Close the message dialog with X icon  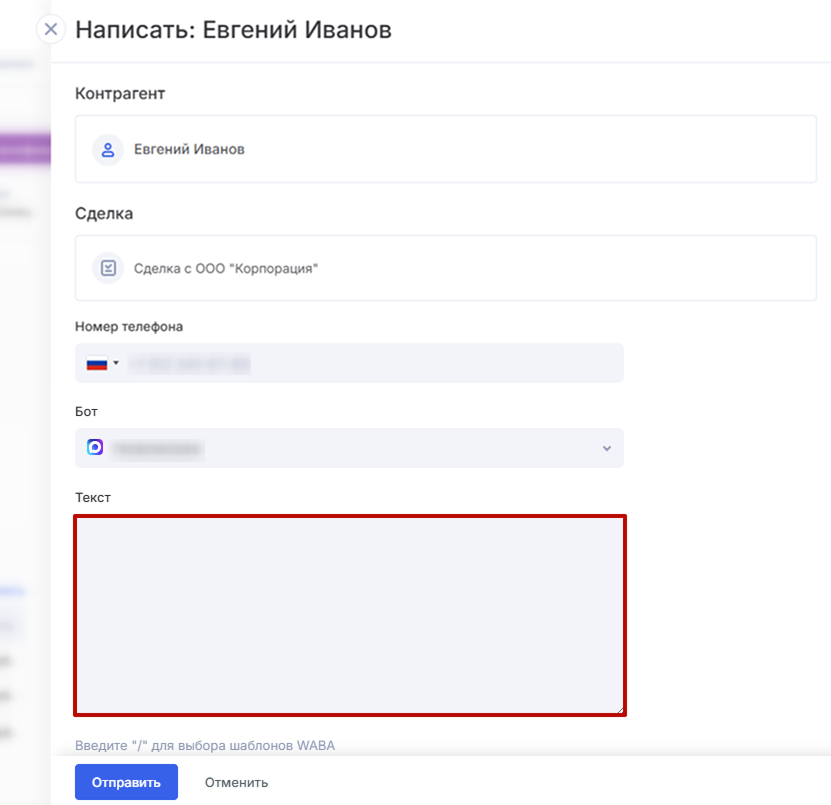click(51, 29)
